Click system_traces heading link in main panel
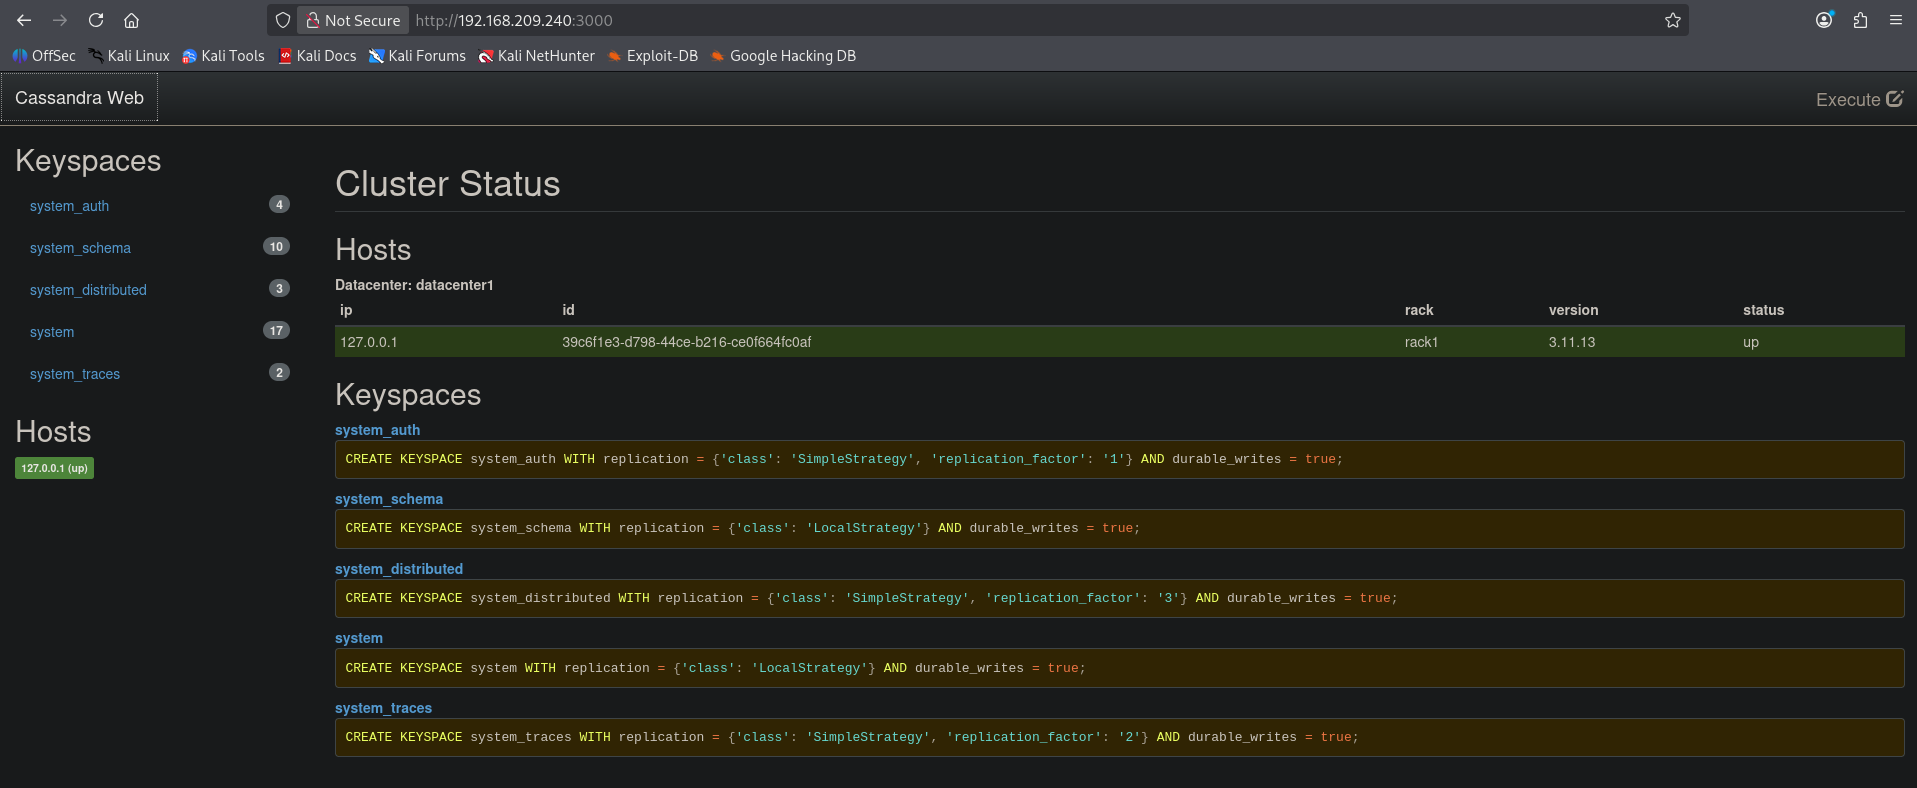Image resolution: width=1917 pixels, height=788 pixels. tap(383, 708)
